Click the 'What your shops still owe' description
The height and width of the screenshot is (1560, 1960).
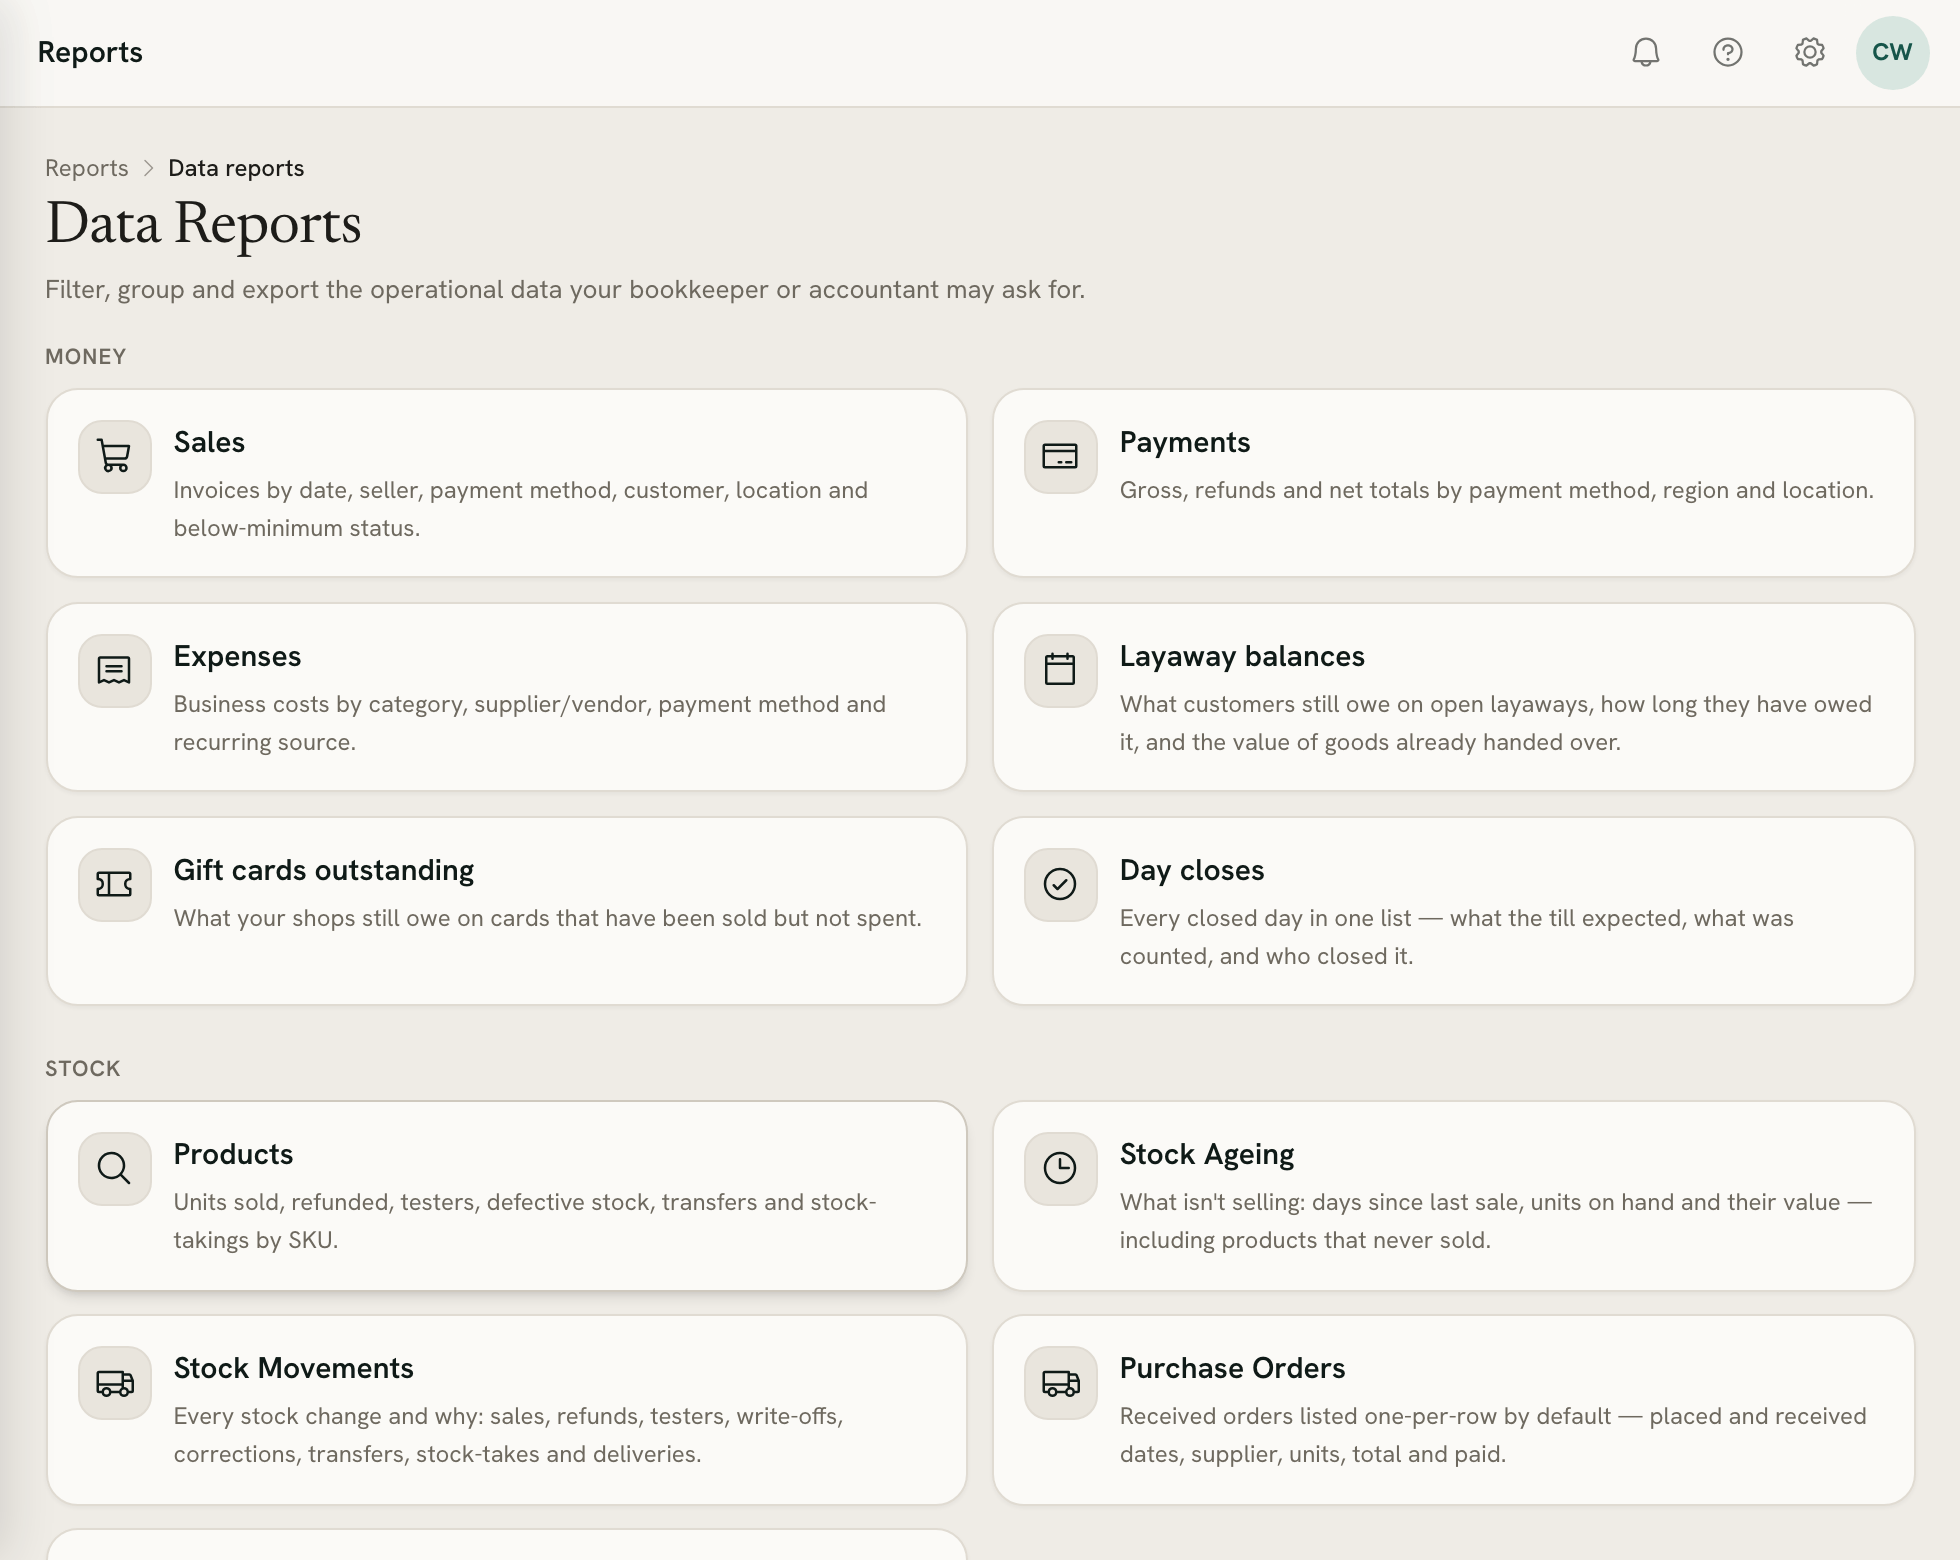tap(548, 918)
